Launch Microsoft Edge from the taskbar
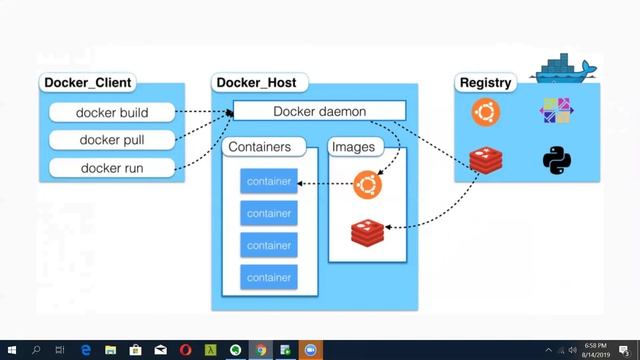This screenshot has width=640, height=360. pos(86,350)
